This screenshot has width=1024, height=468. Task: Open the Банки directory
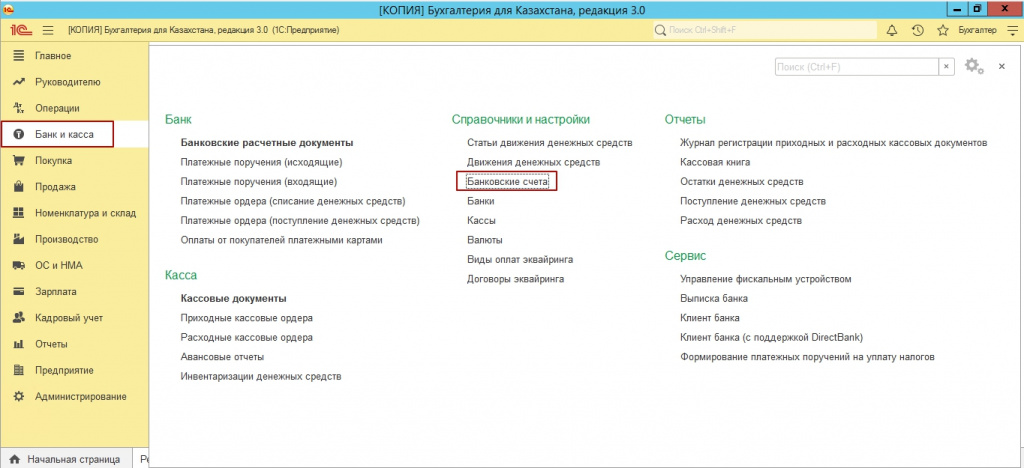pos(481,201)
